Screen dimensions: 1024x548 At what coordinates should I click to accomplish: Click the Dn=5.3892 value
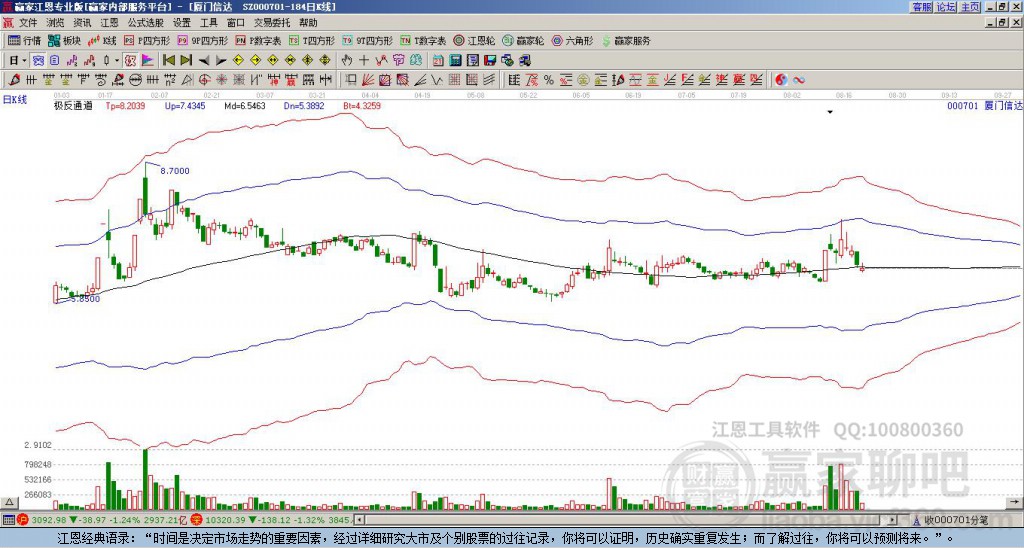click(304, 106)
